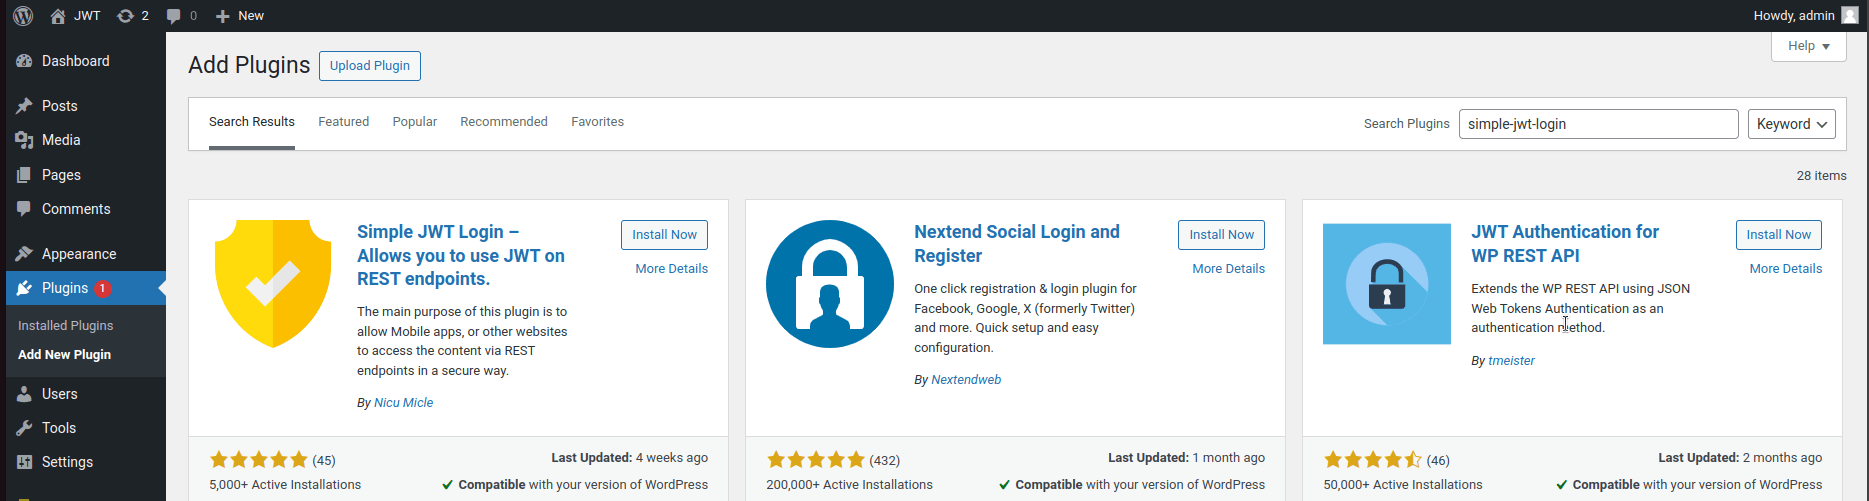Screen dimensions: 1869x501
Task: View More Details for JWT Authentication
Action: click(x=1786, y=269)
